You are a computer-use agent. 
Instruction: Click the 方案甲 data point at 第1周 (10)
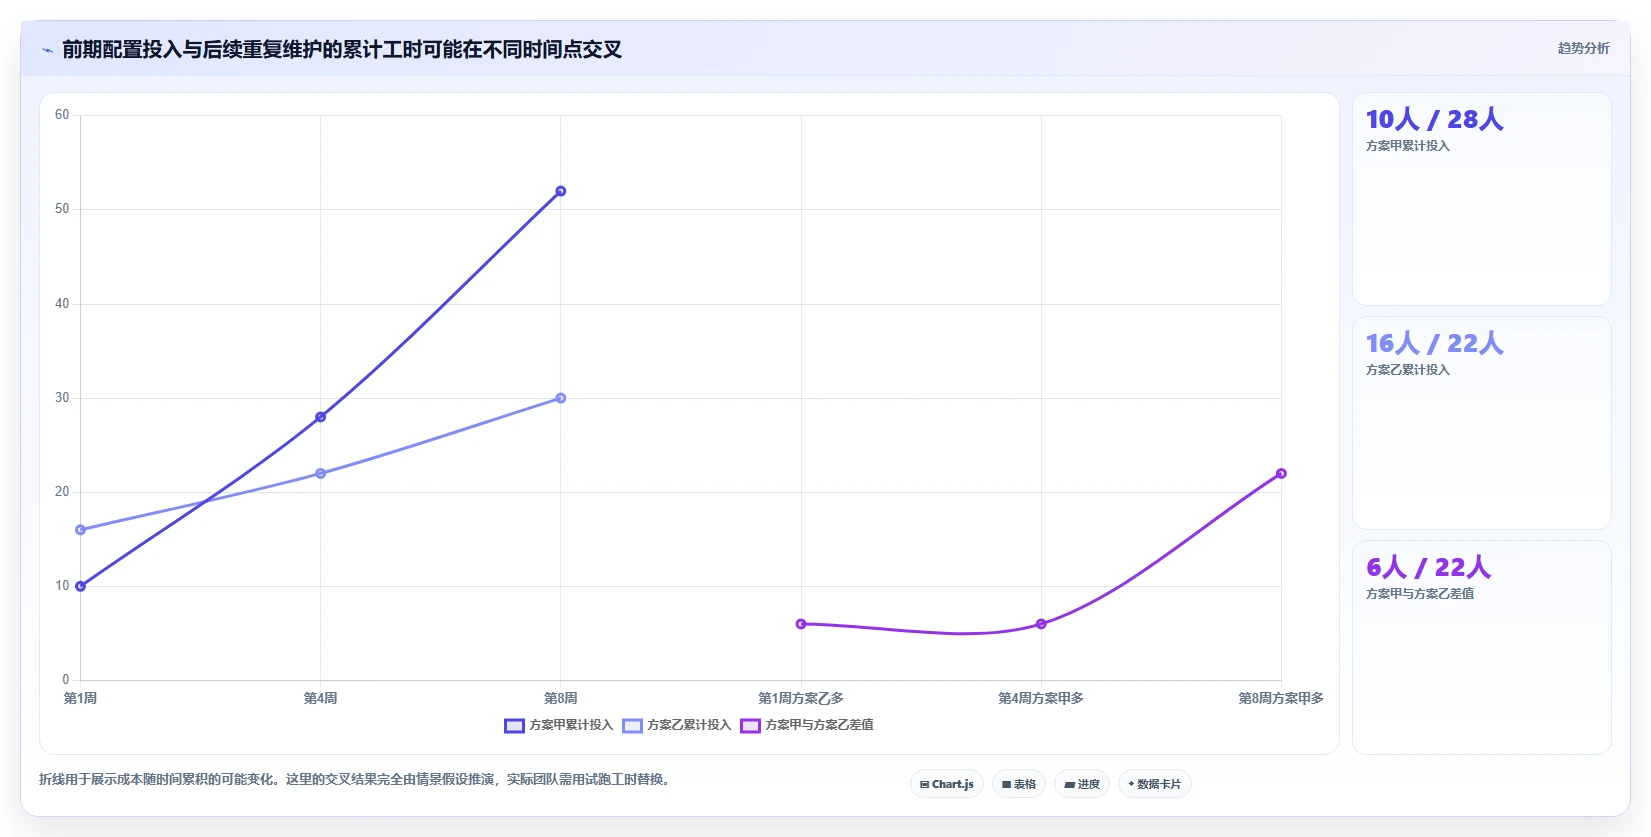(81, 586)
